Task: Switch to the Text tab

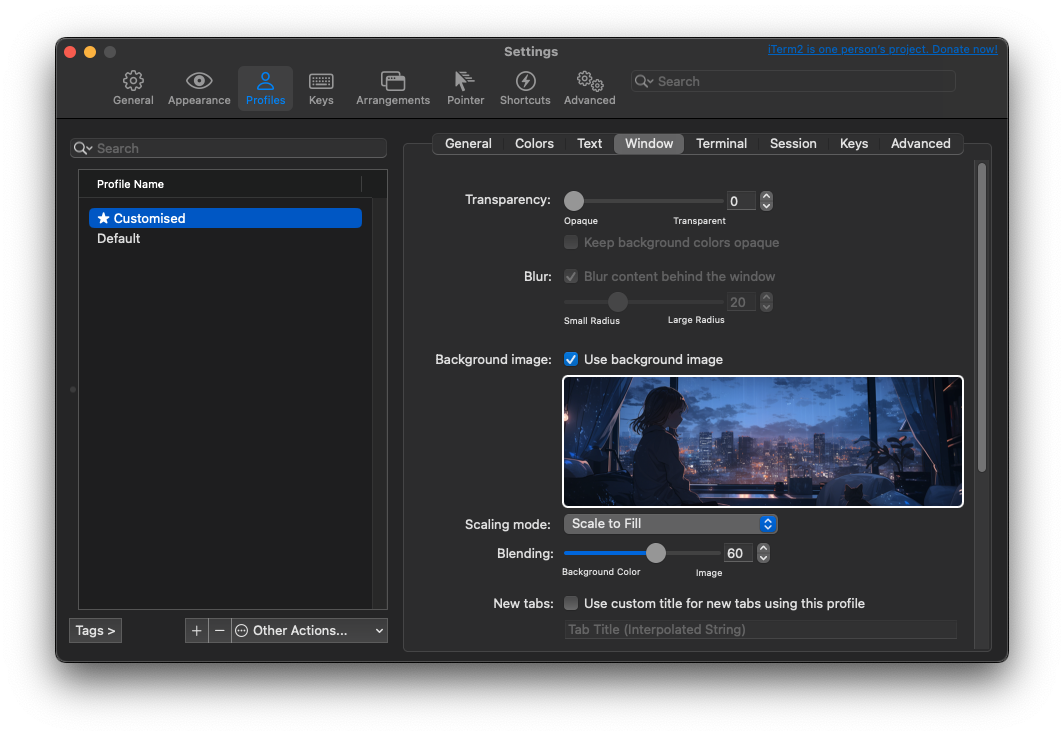Action: [x=590, y=143]
